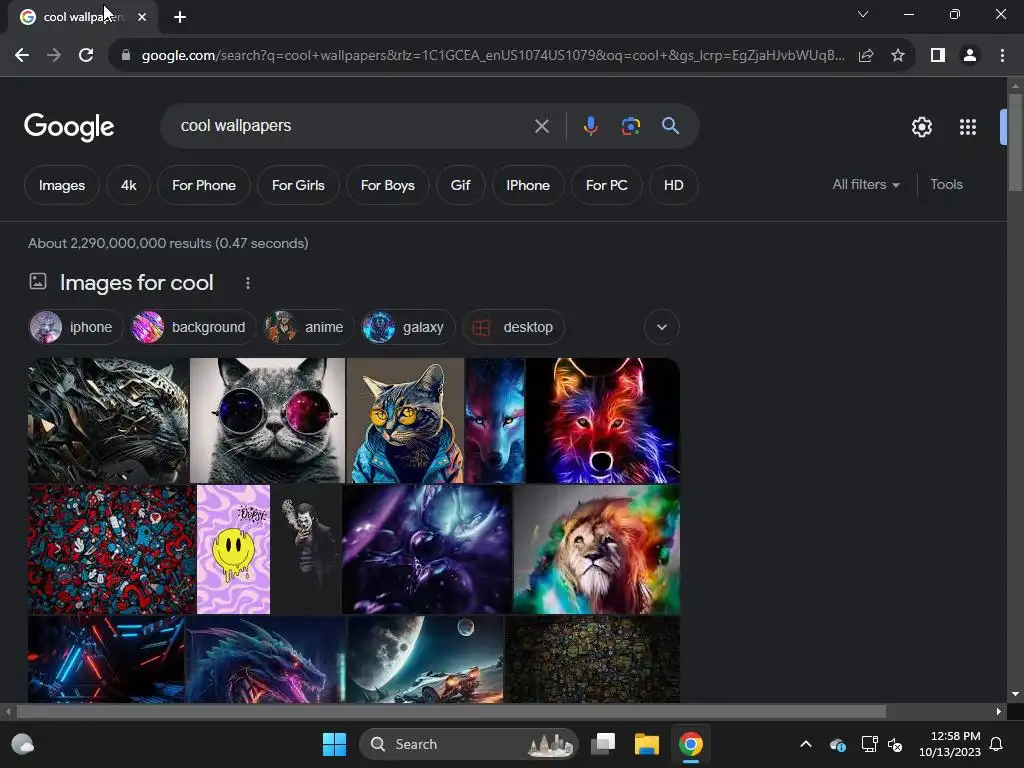Select the background image suggestion chip

pos(193,327)
